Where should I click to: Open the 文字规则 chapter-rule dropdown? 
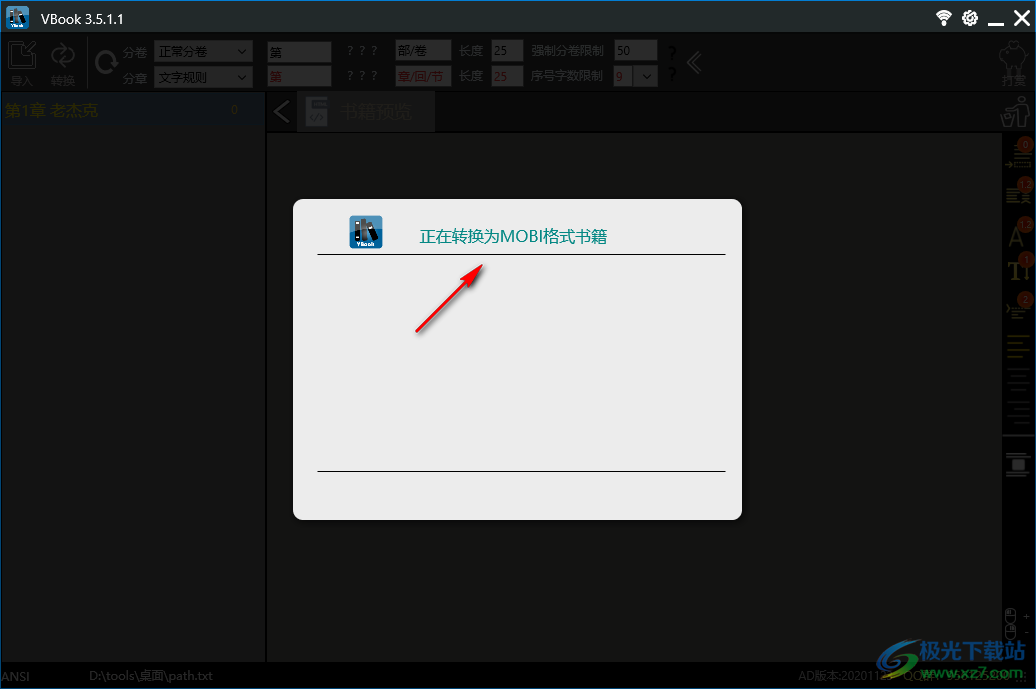pyautogui.click(x=203, y=77)
